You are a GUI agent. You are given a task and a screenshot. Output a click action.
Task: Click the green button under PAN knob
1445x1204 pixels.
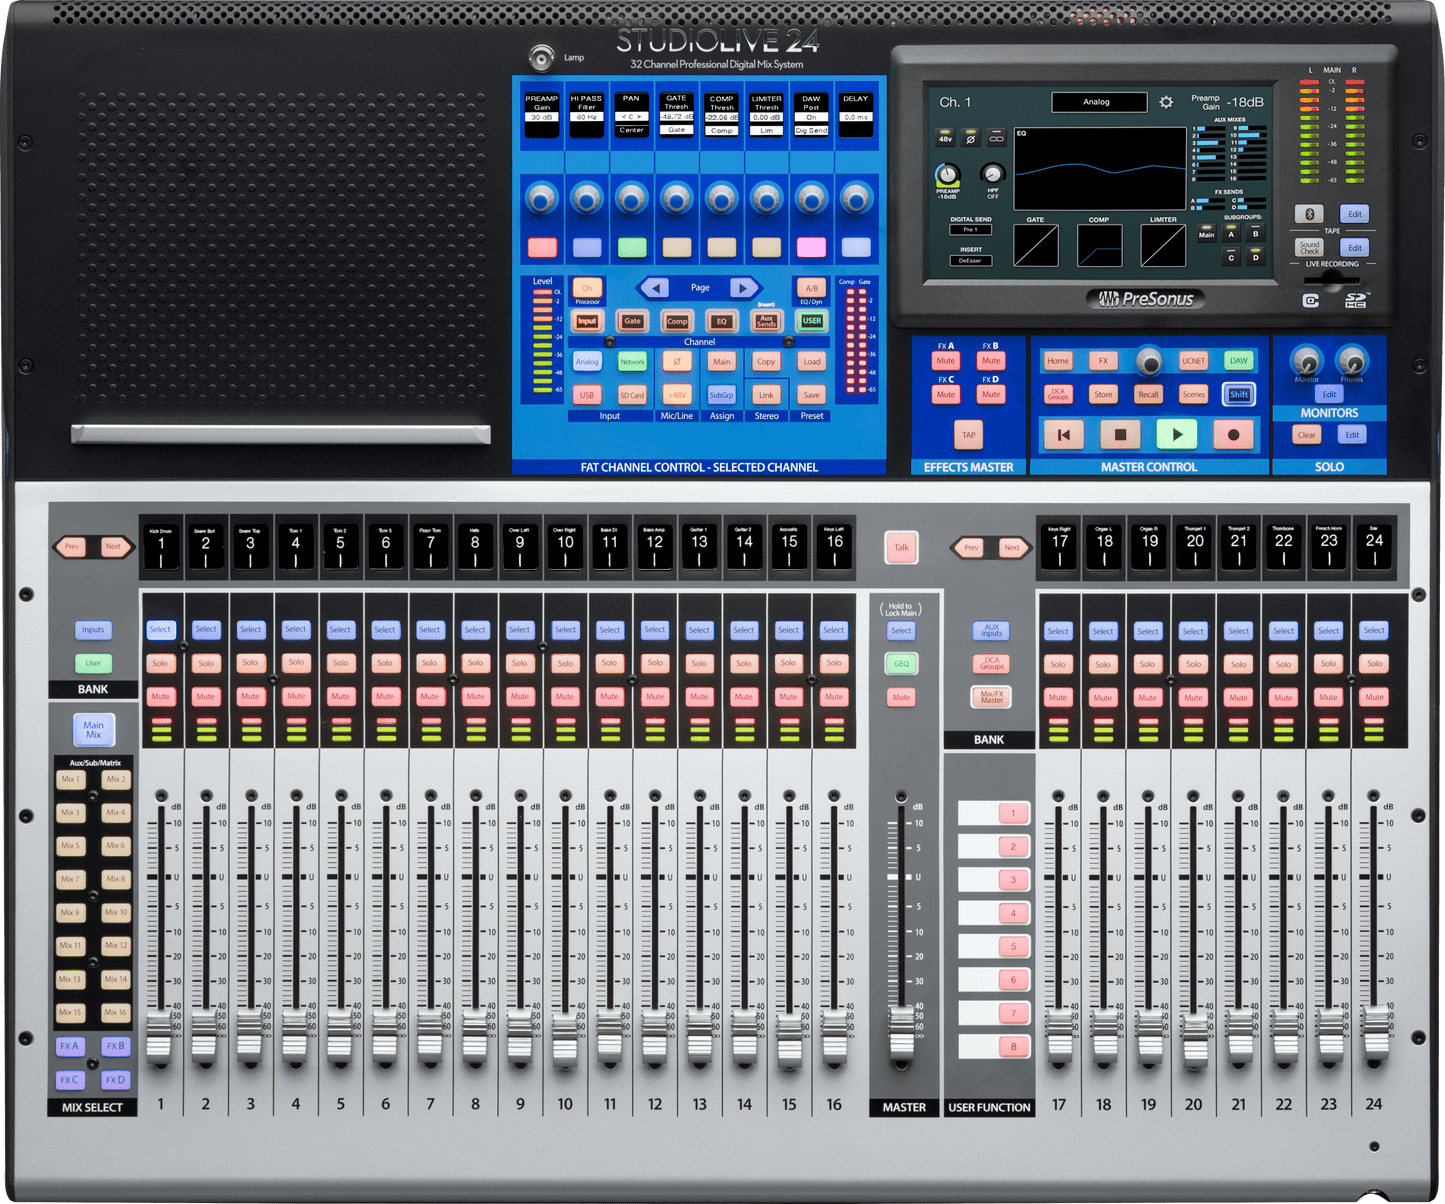click(632, 247)
